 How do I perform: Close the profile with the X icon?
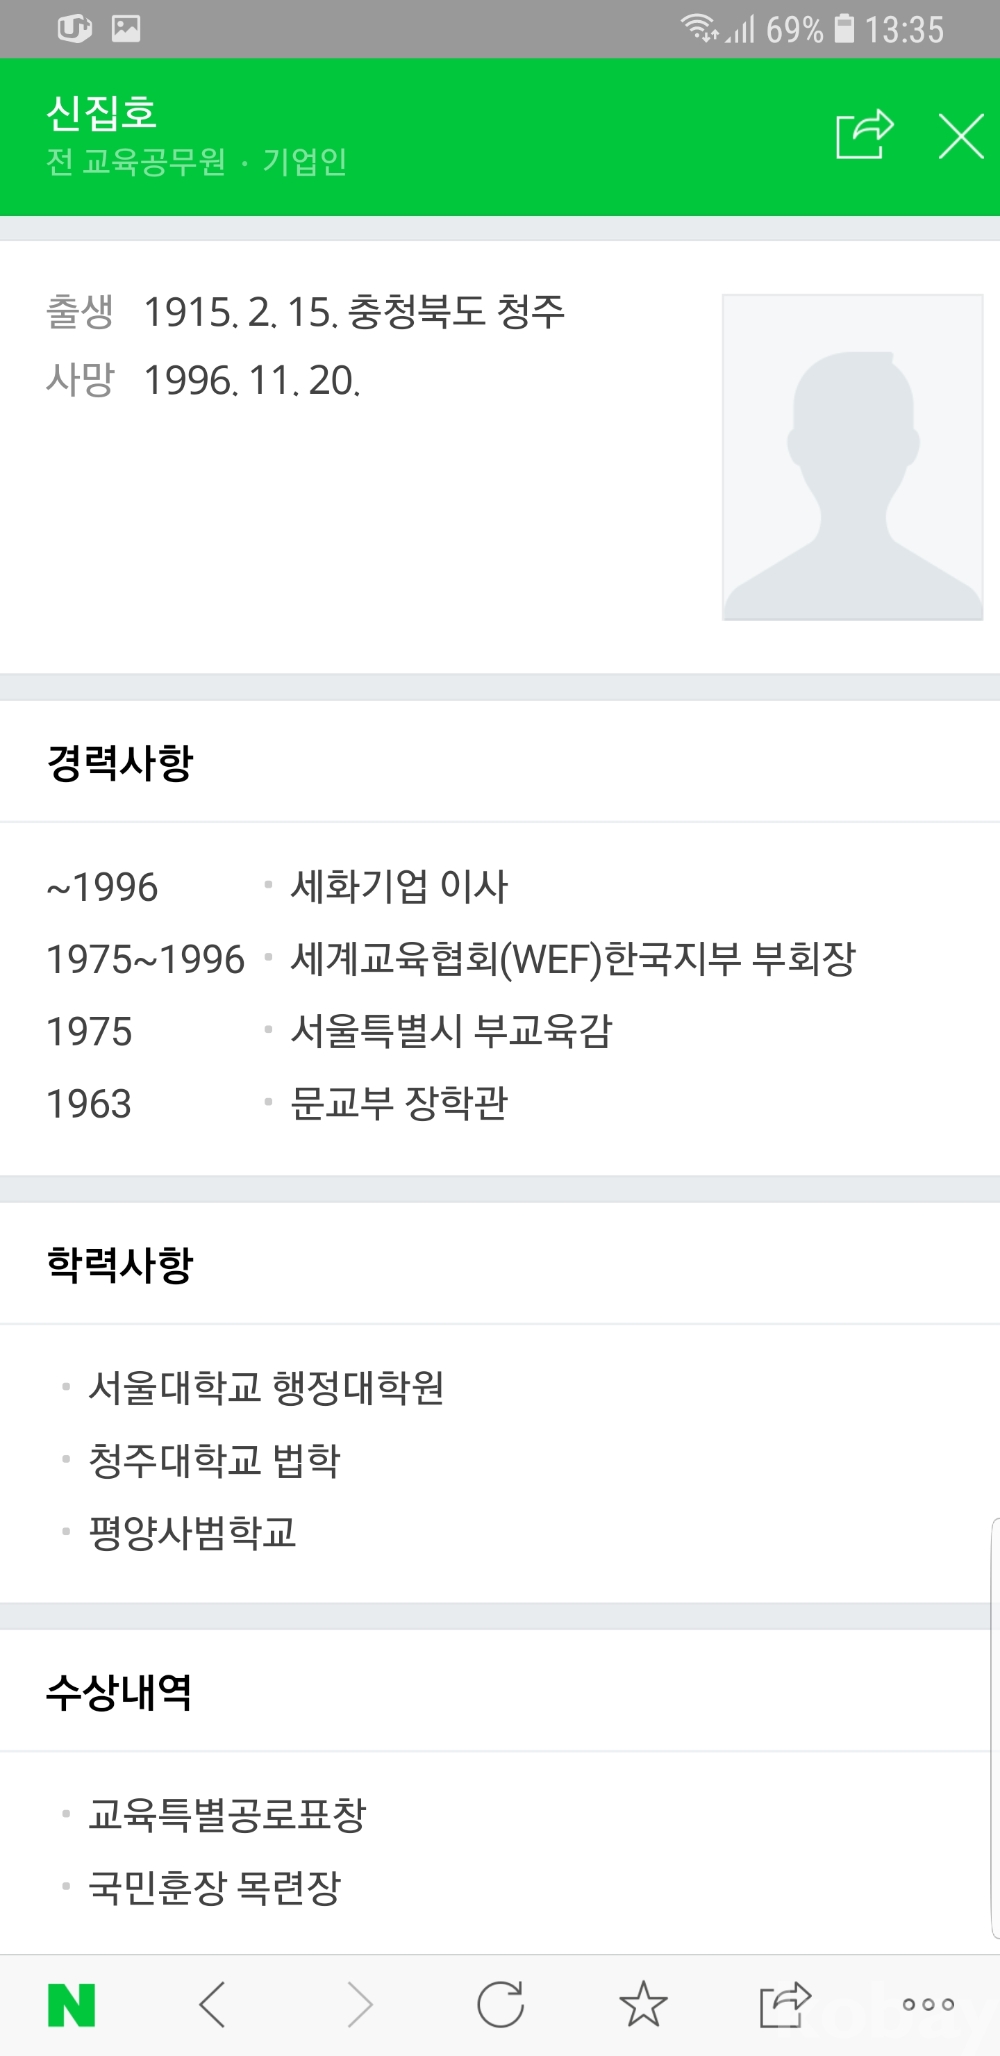click(961, 136)
